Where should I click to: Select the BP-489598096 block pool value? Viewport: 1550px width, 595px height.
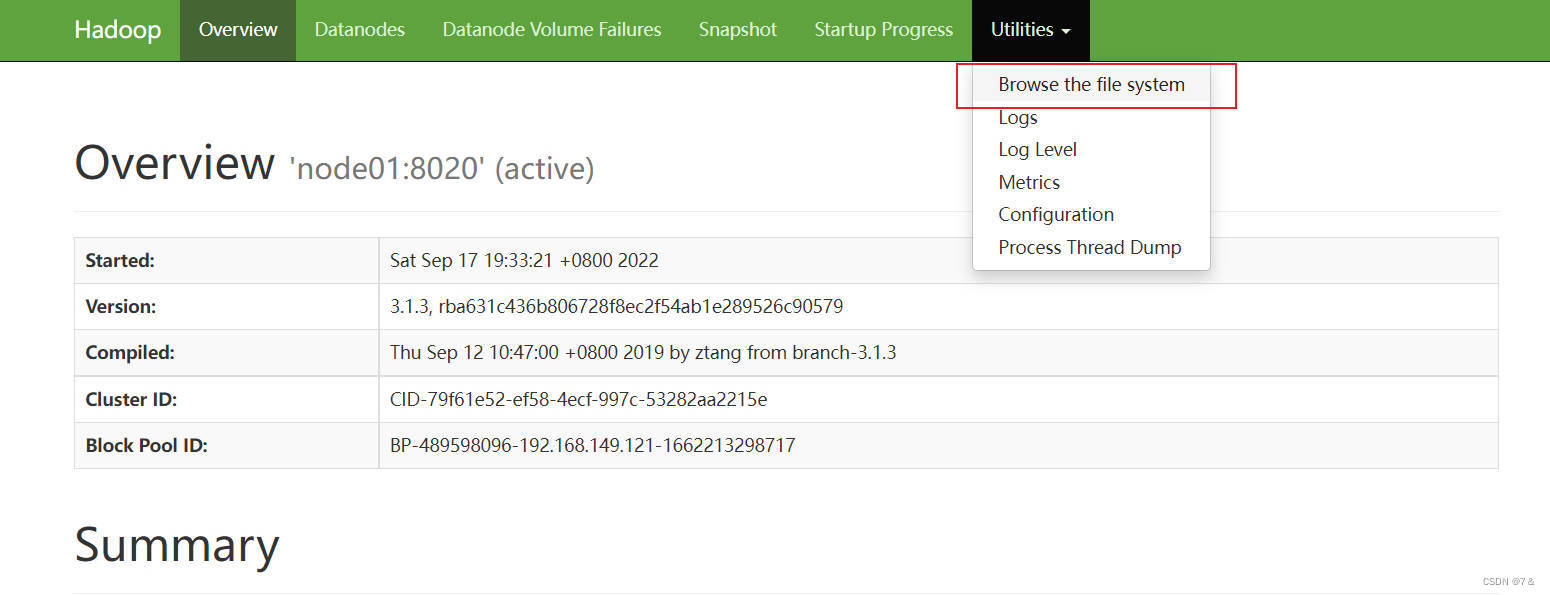tap(593, 446)
